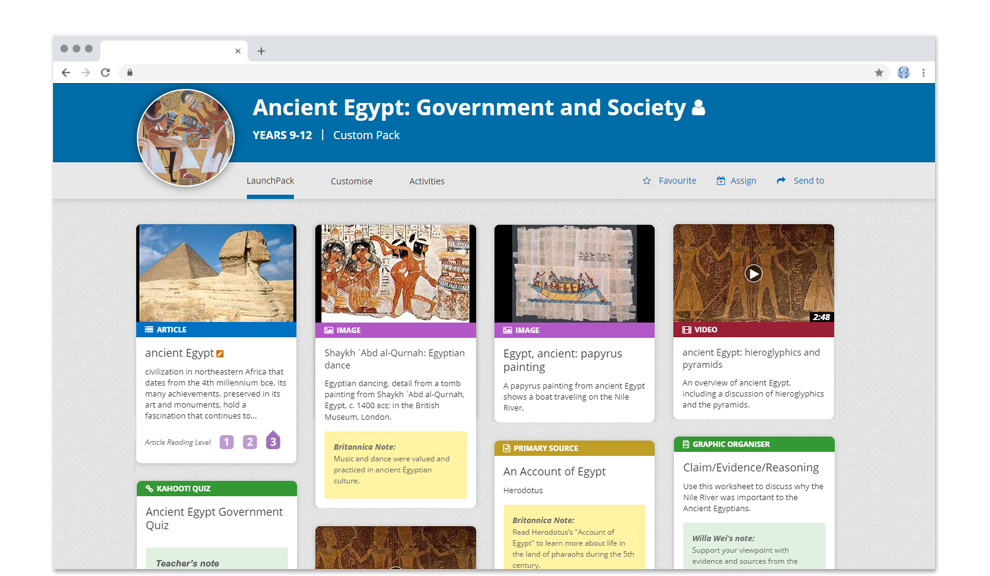
Task: Play the hieroglyphics and pyramids video
Action: tap(753, 273)
